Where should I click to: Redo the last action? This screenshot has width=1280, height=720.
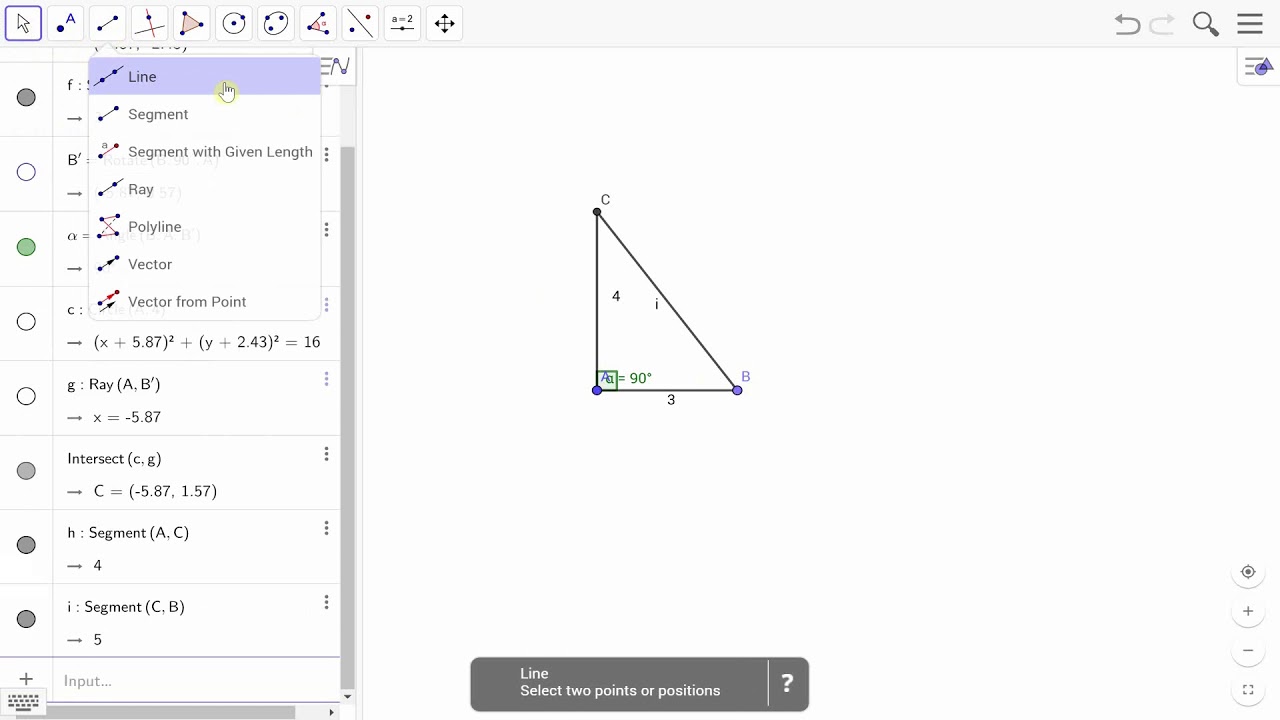pos(1162,24)
